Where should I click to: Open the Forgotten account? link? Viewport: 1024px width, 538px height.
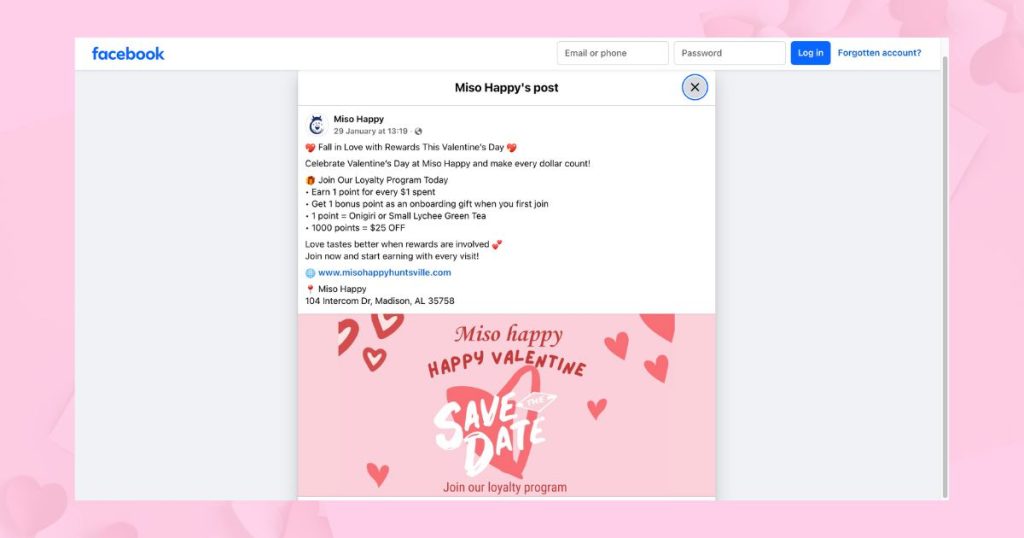(x=879, y=54)
